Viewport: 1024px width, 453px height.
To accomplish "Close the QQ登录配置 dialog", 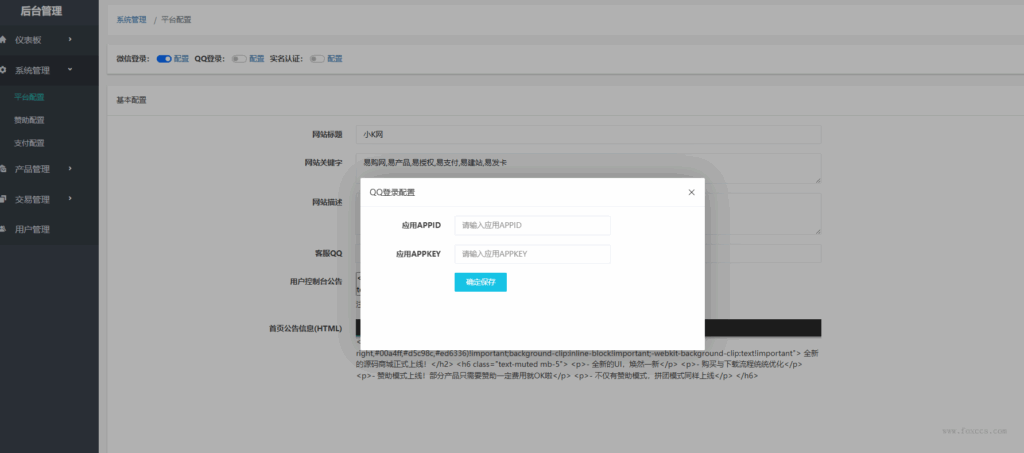I will pyautogui.click(x=692, y=192).
